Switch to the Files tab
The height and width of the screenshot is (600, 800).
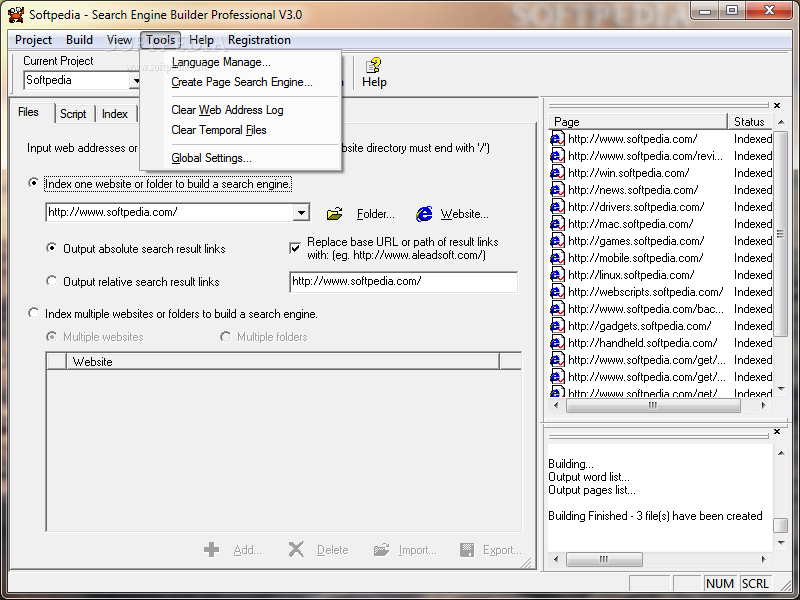point(29,112)
